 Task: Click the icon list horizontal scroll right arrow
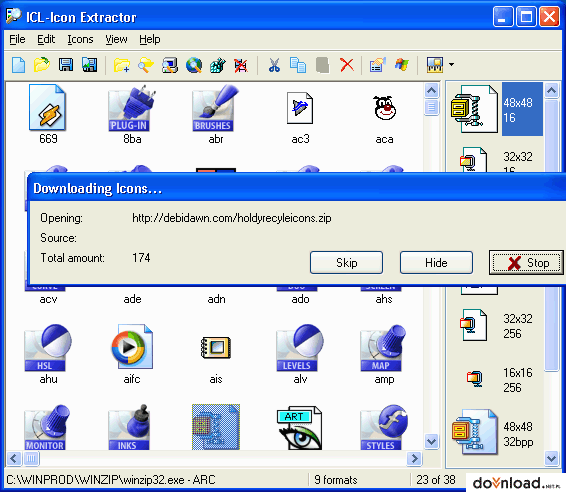coord(414,459)
